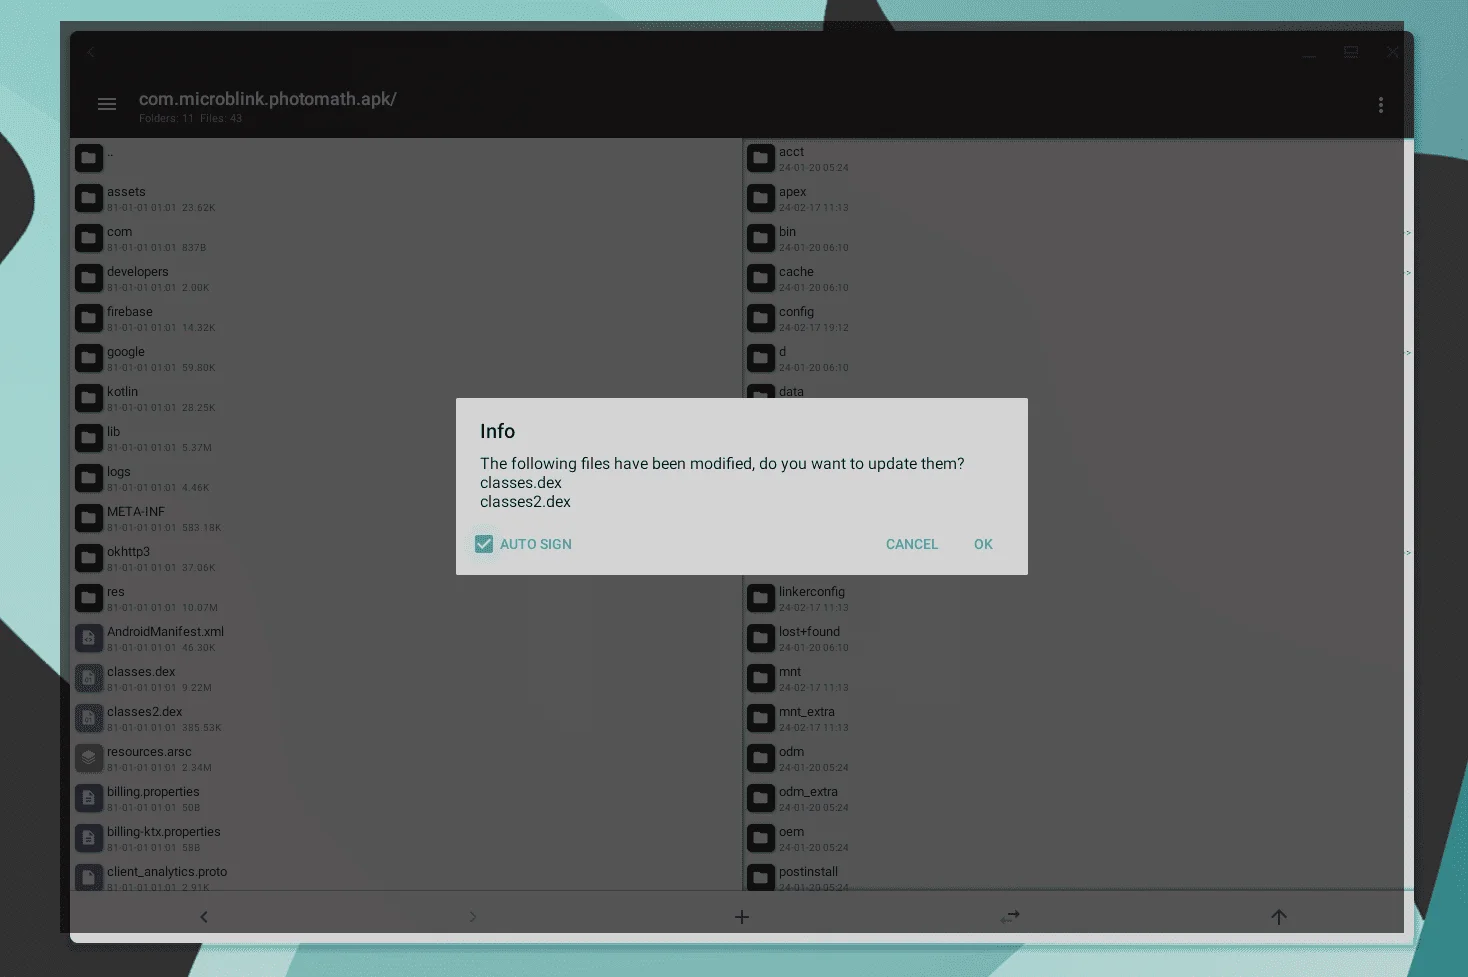Open the assets folder icon
The image size is (1468, 977).
click(89, 197)
